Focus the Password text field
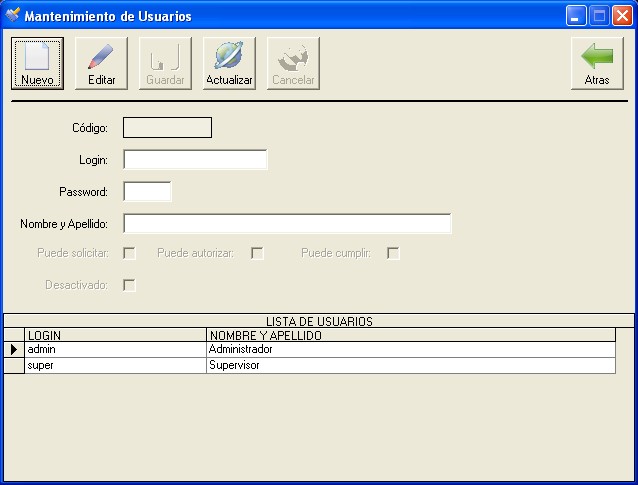 click(147, 191)
